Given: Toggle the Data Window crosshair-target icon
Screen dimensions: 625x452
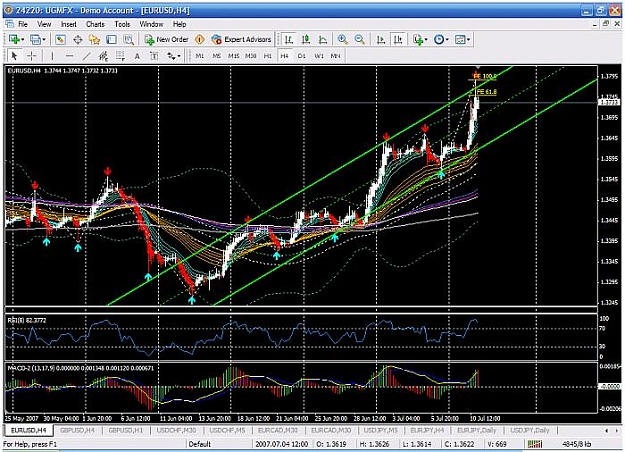Looking at the screenshot, I should click(x=77, y=39).
